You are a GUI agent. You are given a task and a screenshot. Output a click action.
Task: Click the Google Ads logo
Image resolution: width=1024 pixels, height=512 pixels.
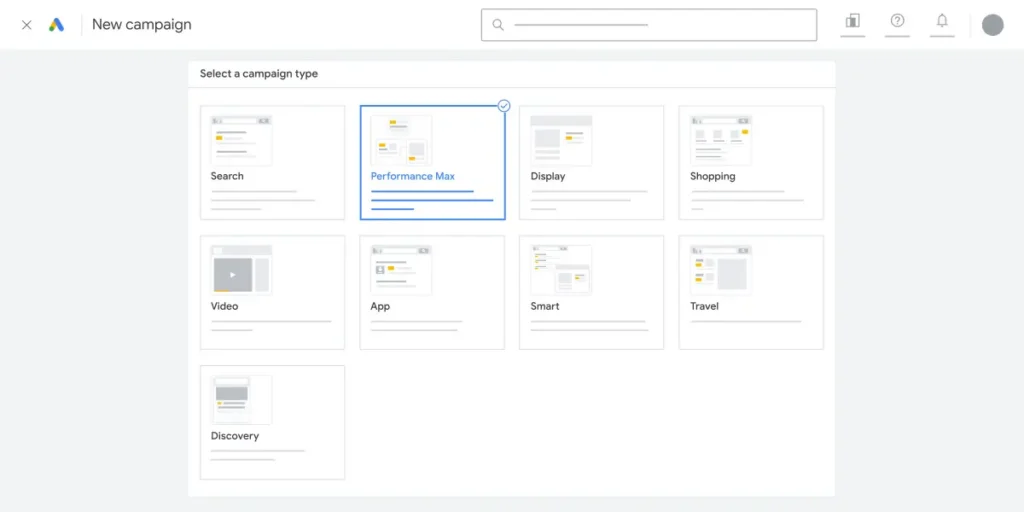57,25
